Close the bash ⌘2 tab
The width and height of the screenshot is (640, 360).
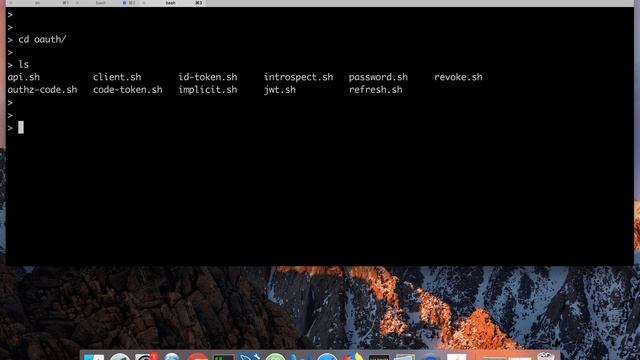(x=77, y=3)
